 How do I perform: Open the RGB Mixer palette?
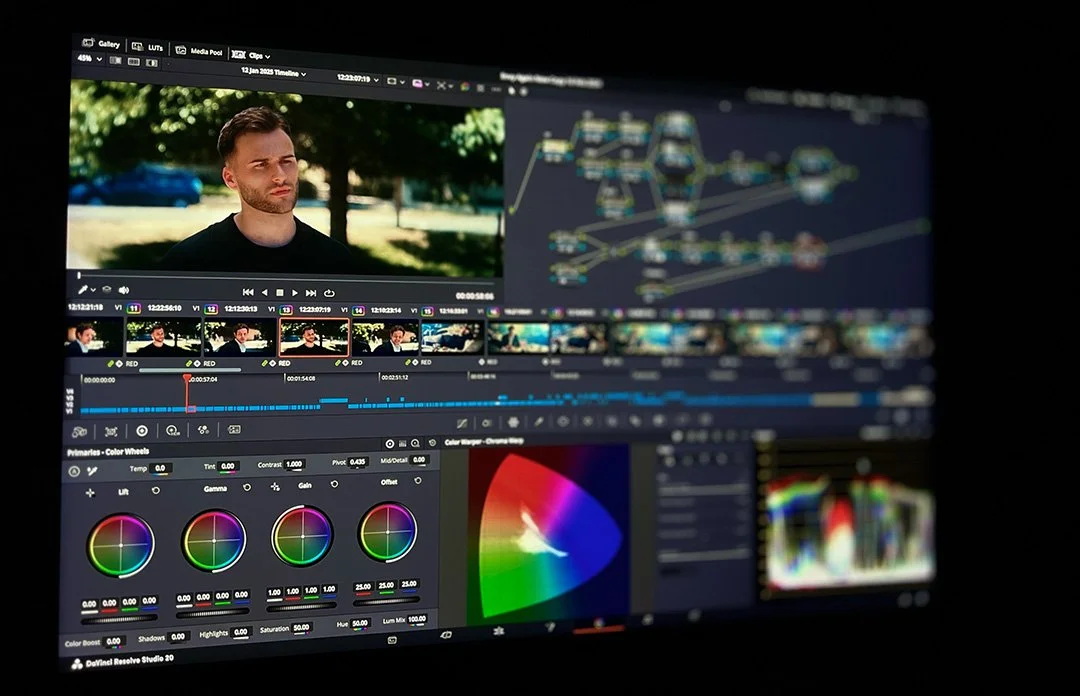[x=203, y=430]
